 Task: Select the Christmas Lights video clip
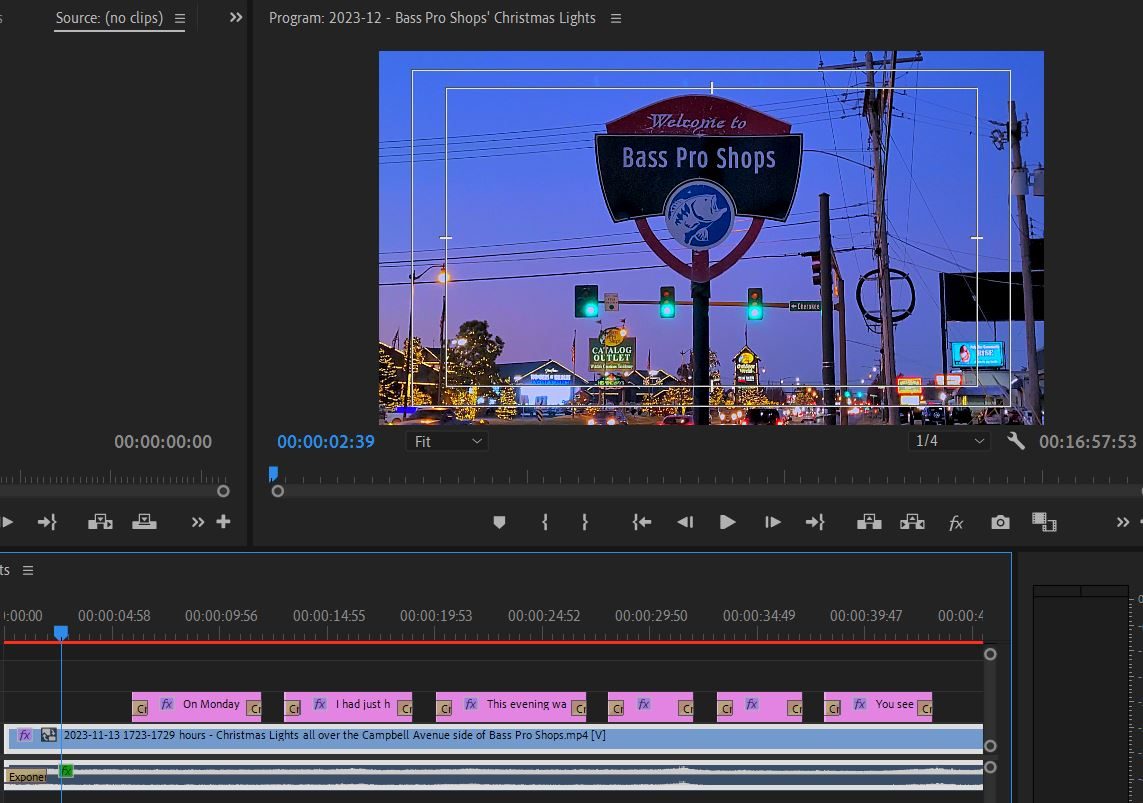click(x=494, y=737)
